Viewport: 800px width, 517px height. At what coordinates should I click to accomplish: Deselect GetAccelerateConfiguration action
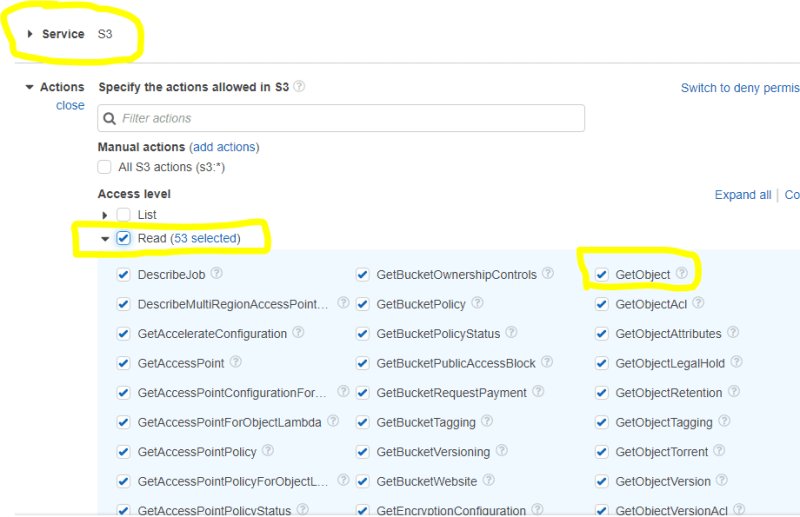[123, 334]
